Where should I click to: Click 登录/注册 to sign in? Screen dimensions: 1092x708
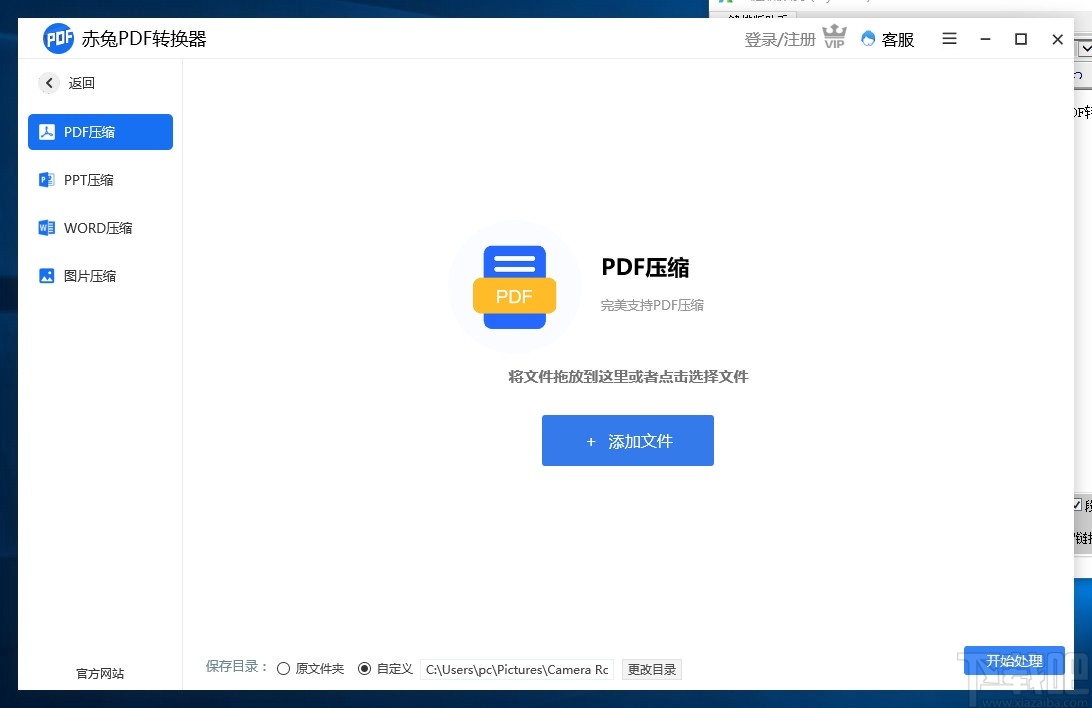pos(779,39)
